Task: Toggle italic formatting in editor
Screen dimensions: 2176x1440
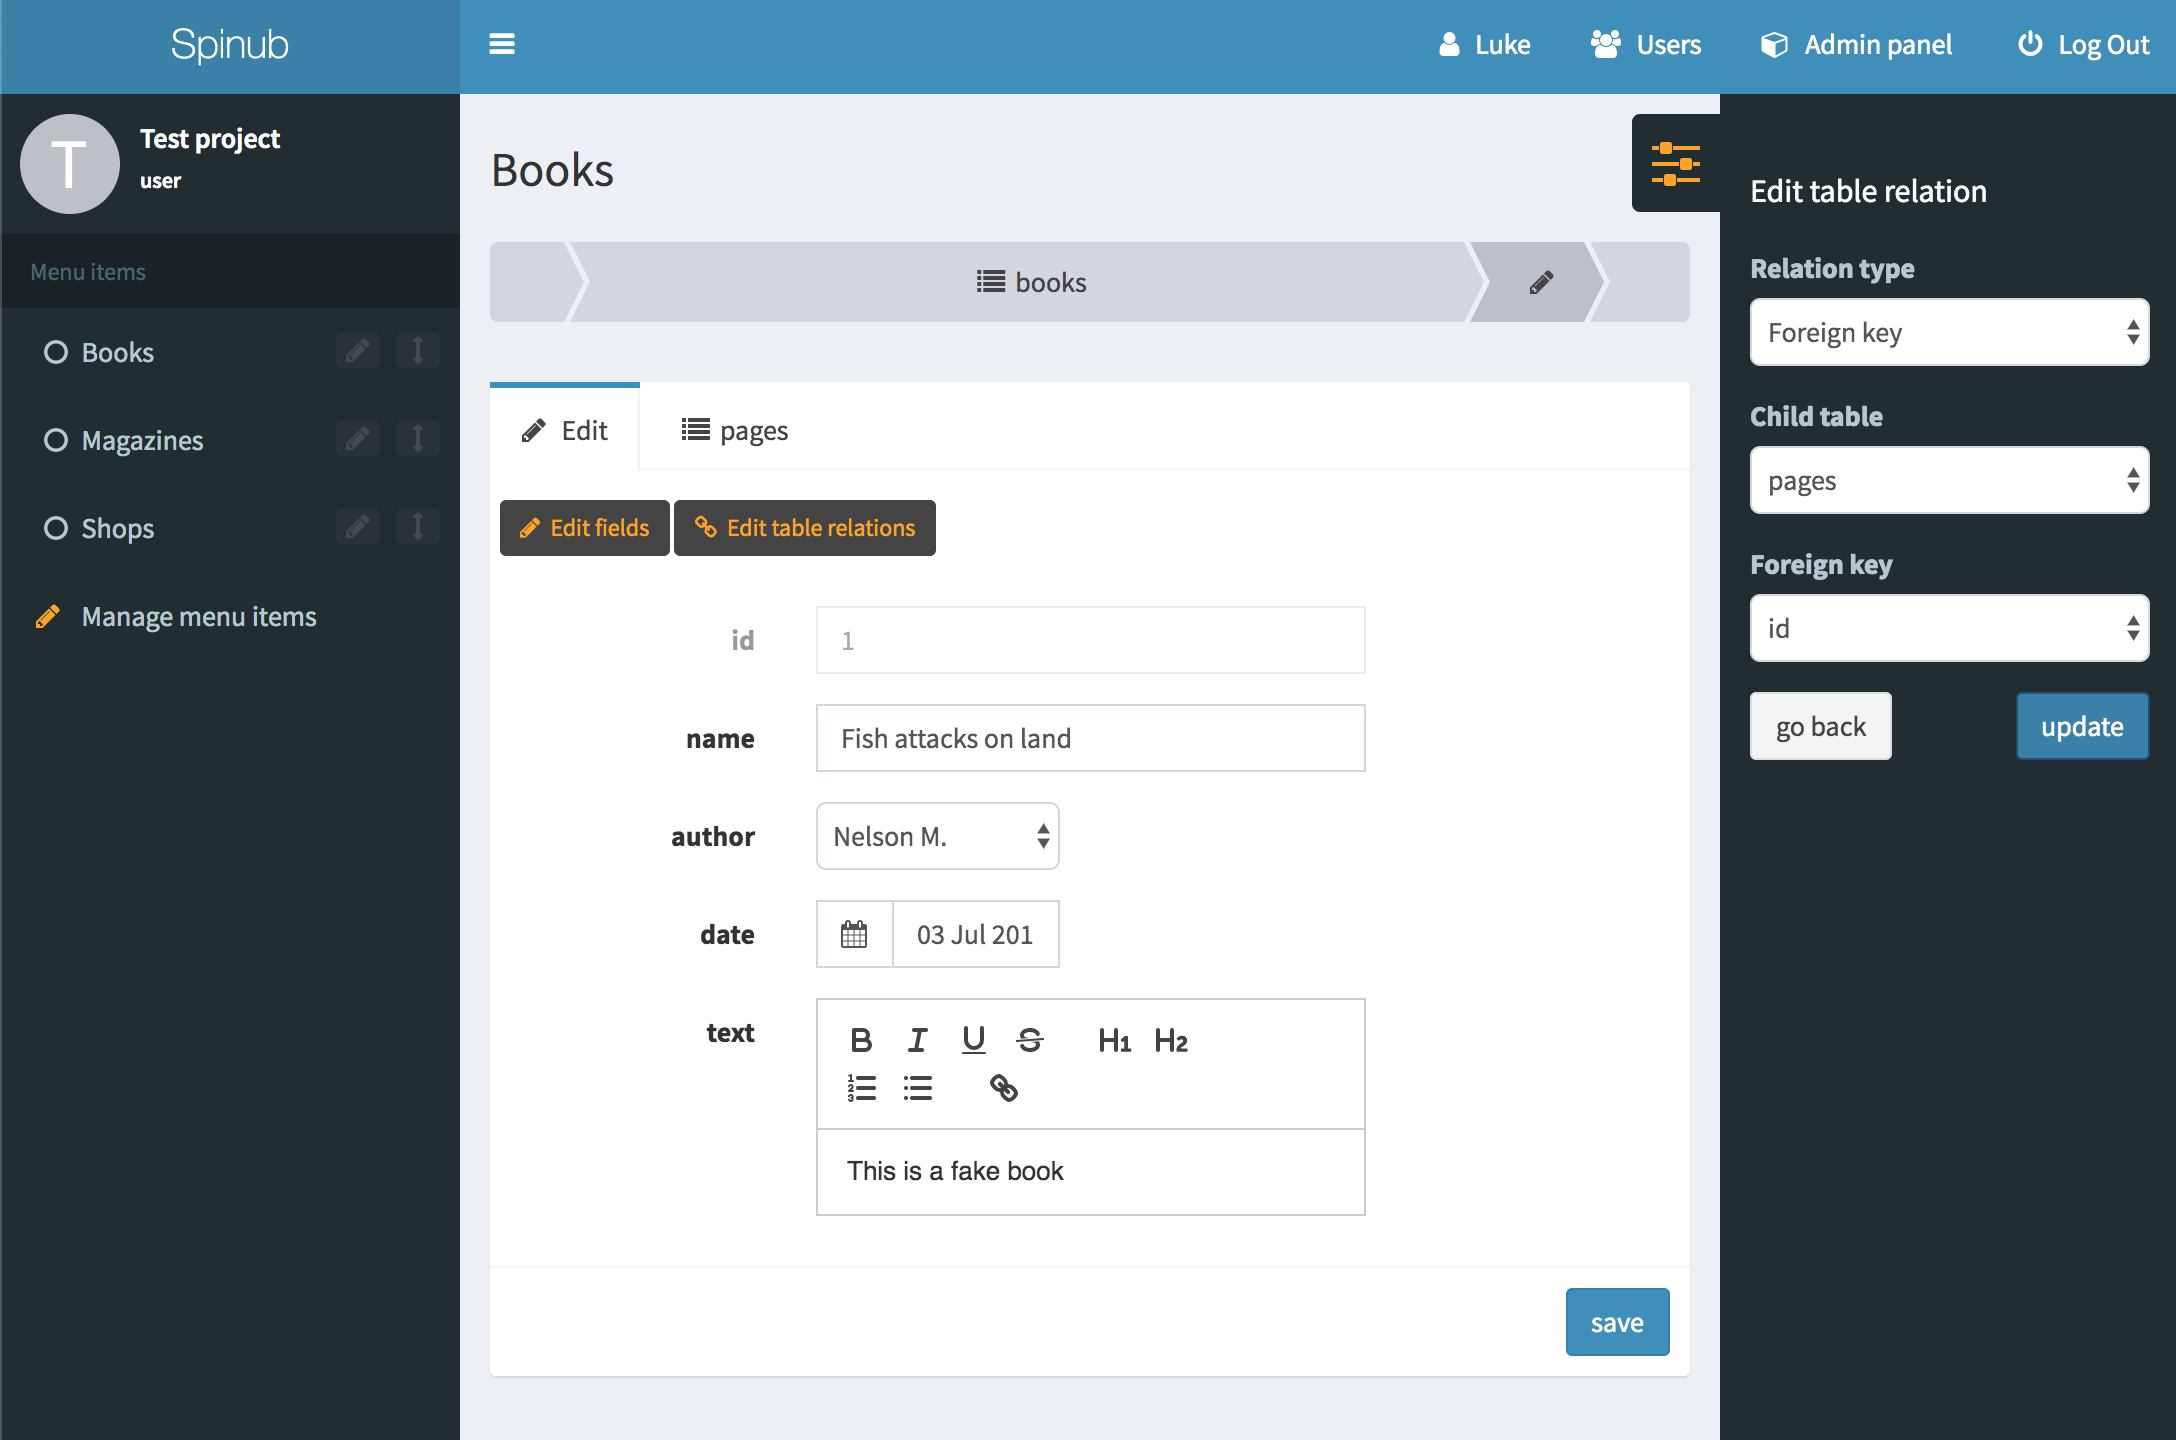Action: [x=917, y=1040]
